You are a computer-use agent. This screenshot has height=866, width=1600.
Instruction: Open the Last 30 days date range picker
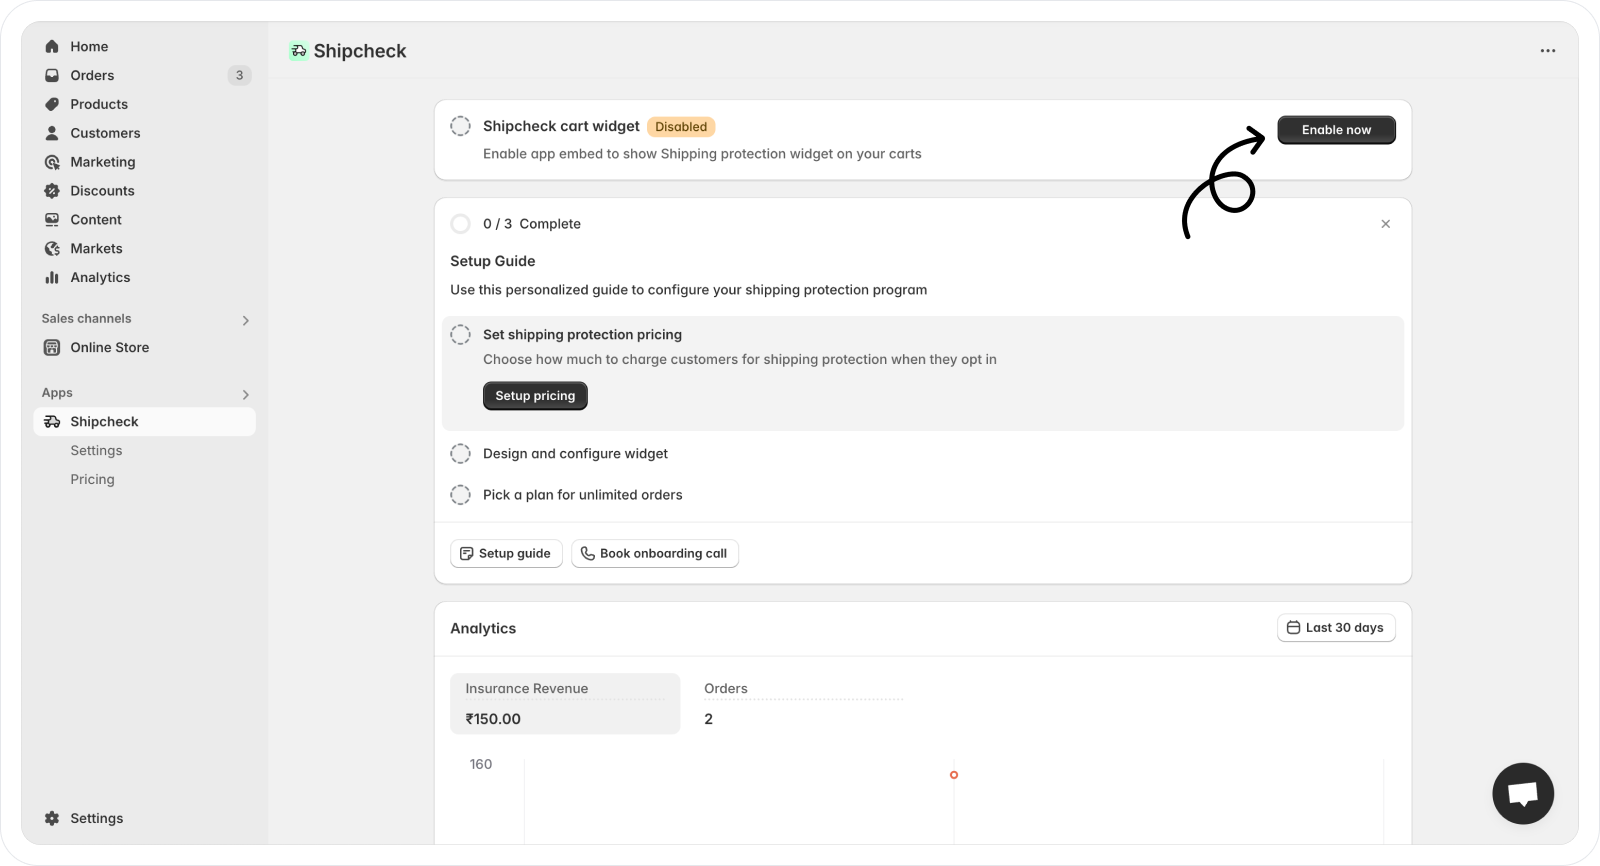click(x=1336, y=628)
